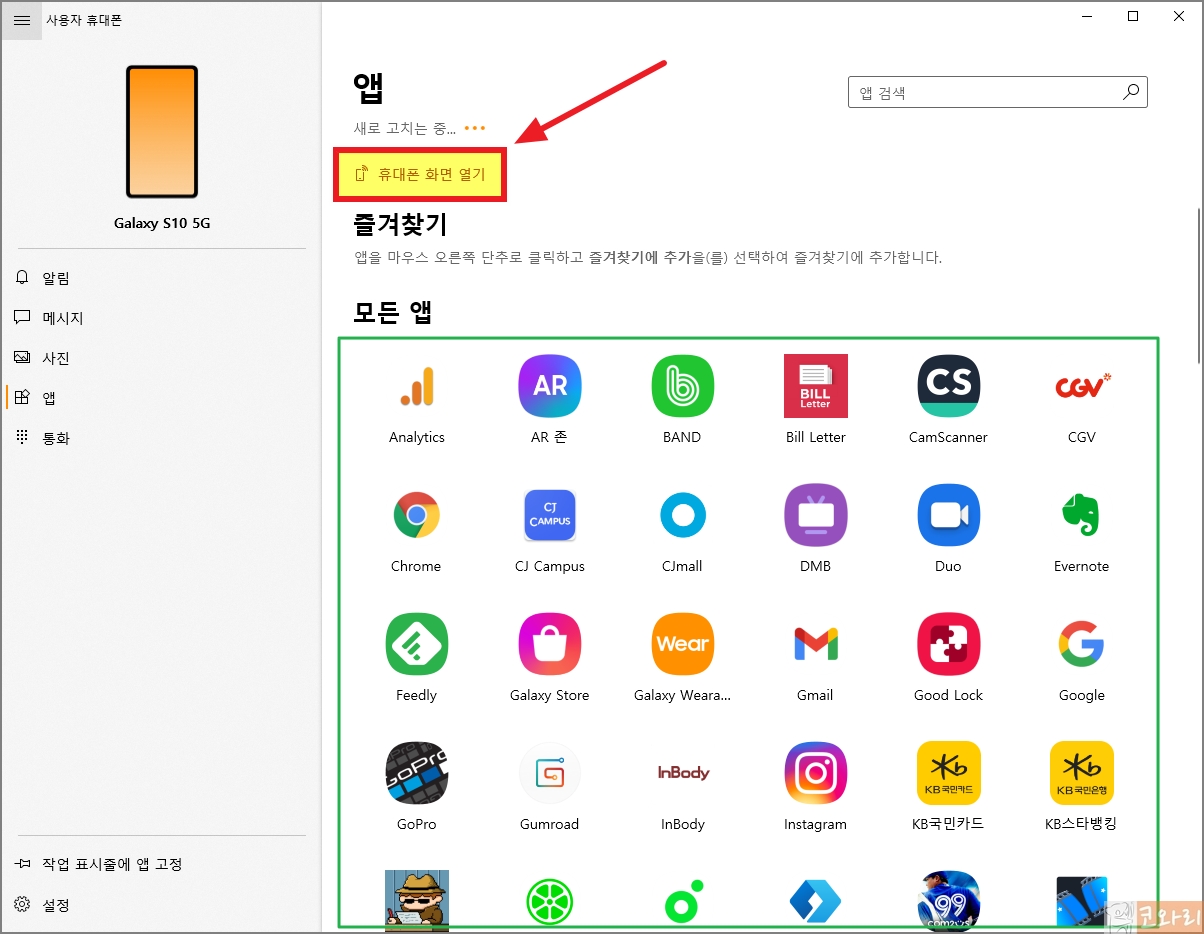Launch the DMB app icon

815,515
